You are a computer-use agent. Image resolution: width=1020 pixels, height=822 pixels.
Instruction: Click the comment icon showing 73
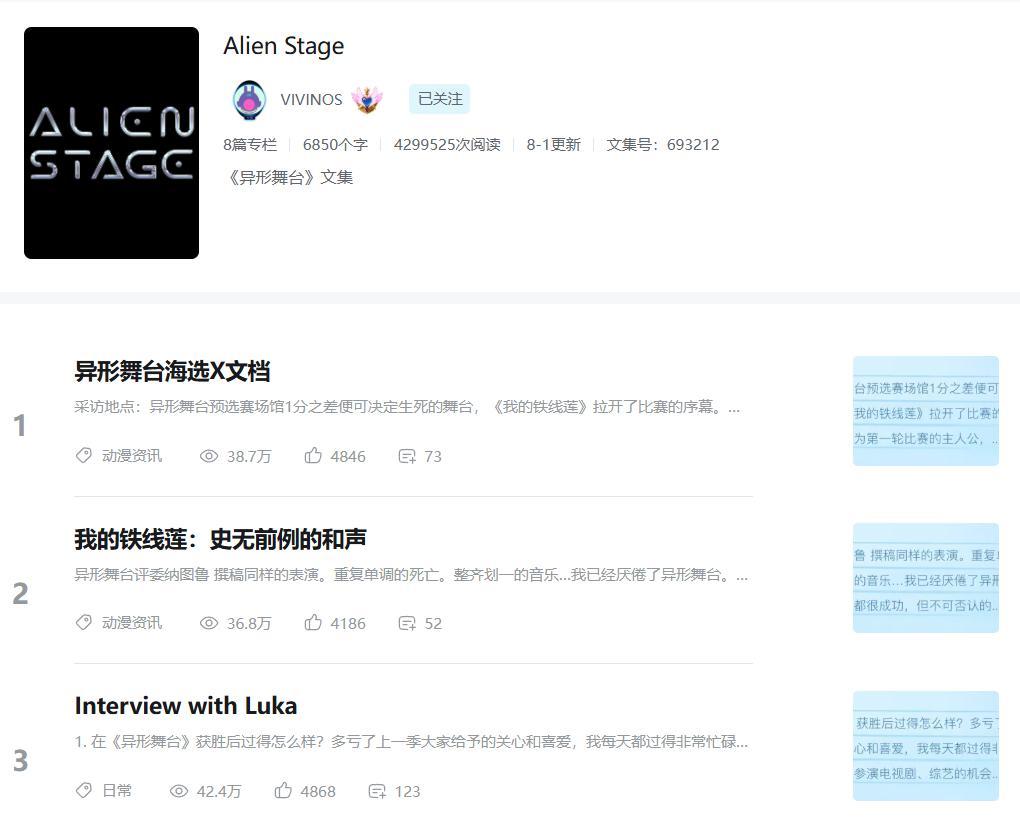(x=406, y=456)
